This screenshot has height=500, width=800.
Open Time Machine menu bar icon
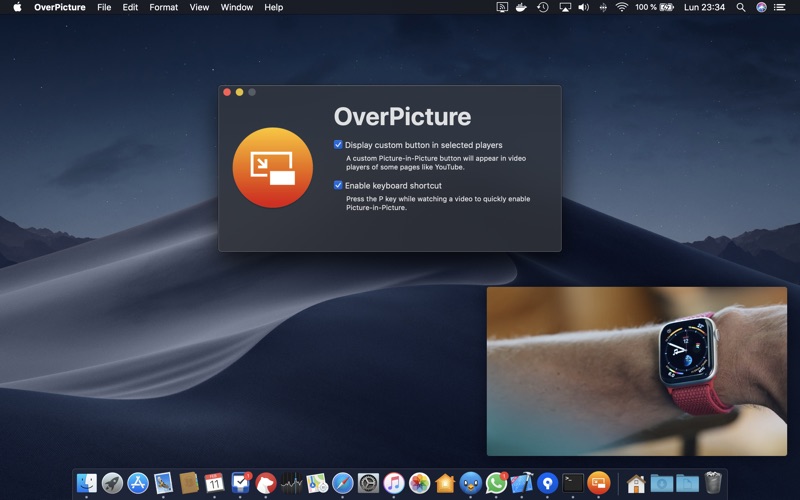point(543,7)
